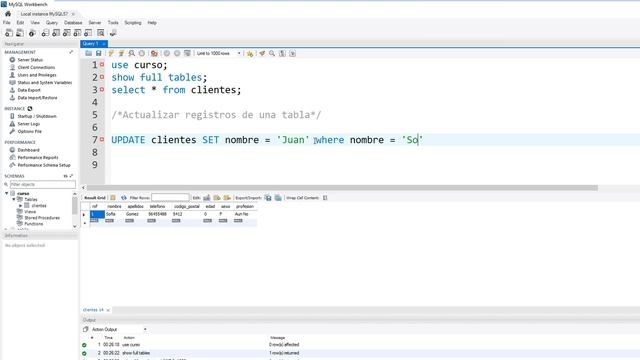Viewport: 640px width, 360px height.
Task: Collapse the Tables tree node
Action: point(13,199)
